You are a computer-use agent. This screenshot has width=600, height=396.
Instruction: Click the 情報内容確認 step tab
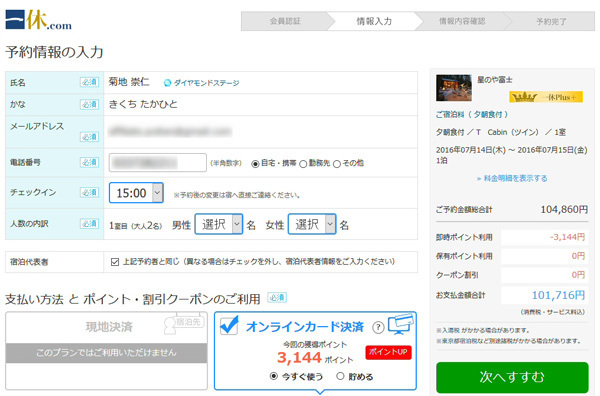pos(462,21)
